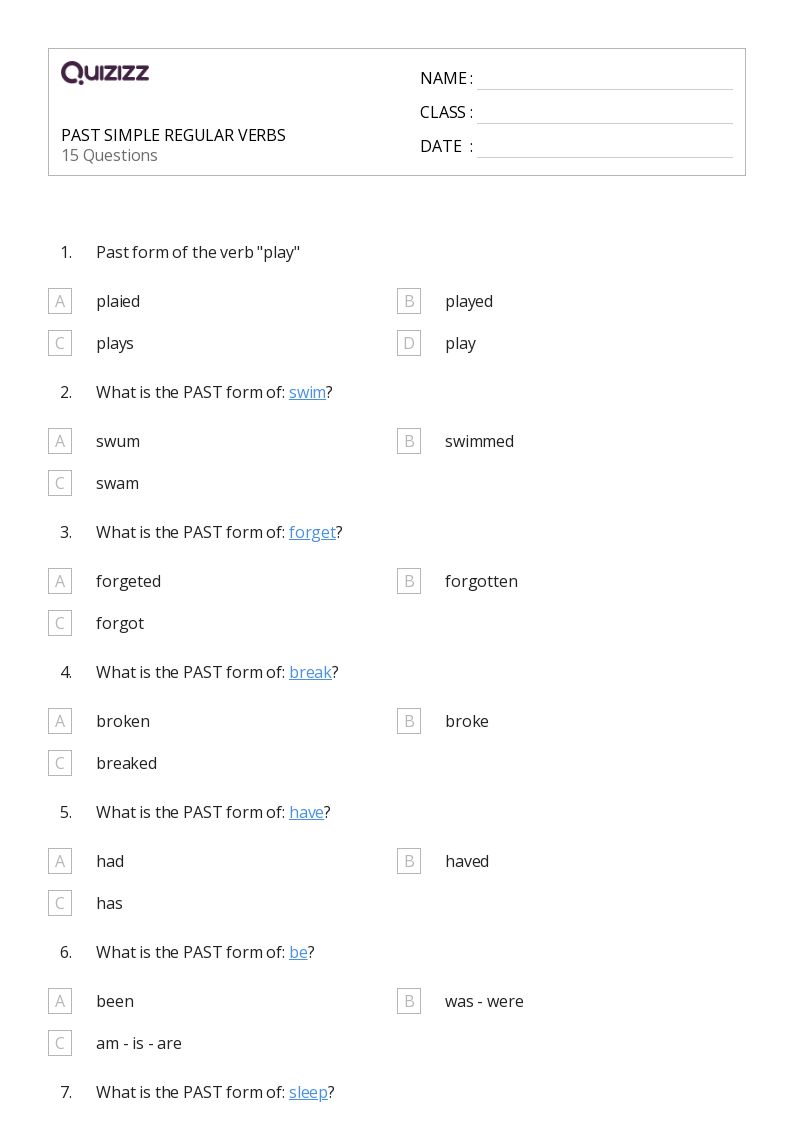Click the CLASS blank line
The height and width of the screenshot is (1123, 794).
[605, 114]
